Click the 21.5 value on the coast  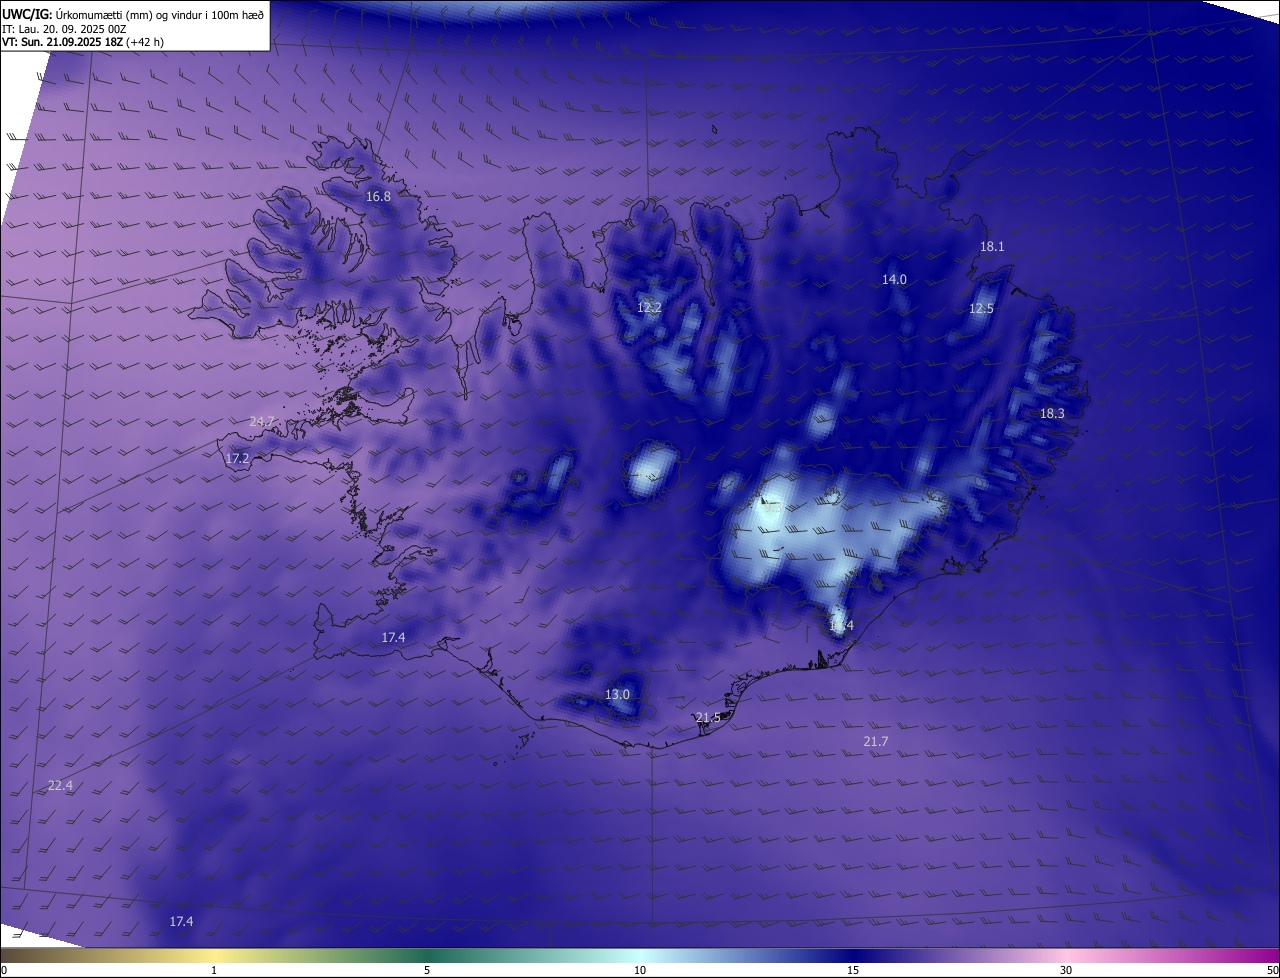click(x=708, y=718)
